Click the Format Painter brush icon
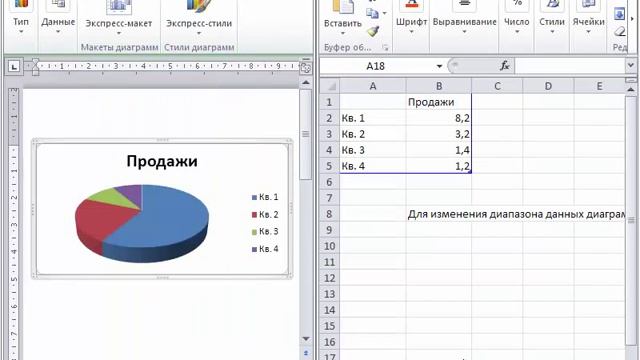 [x=373, y=31]
